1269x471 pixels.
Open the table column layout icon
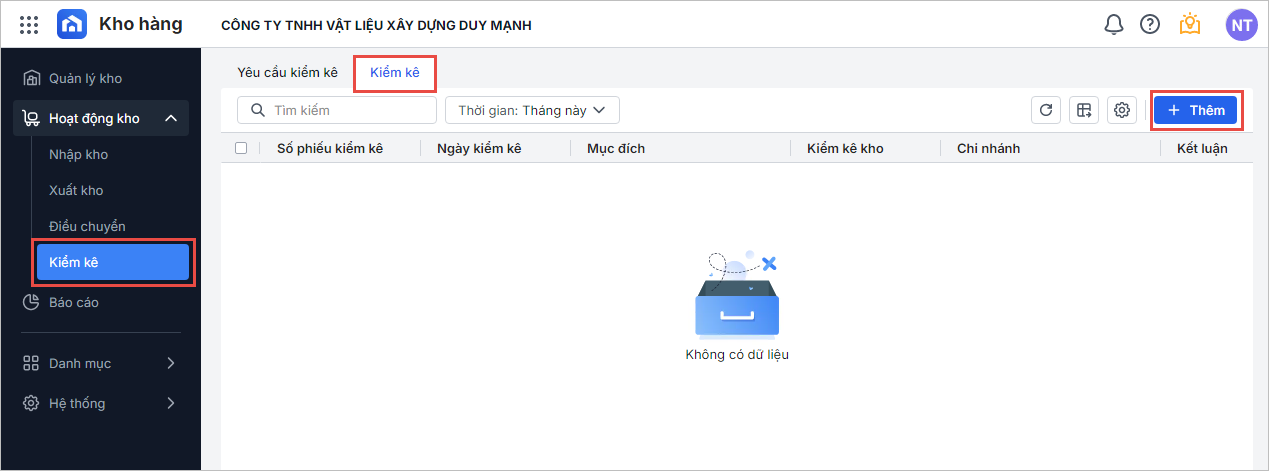1084,110
